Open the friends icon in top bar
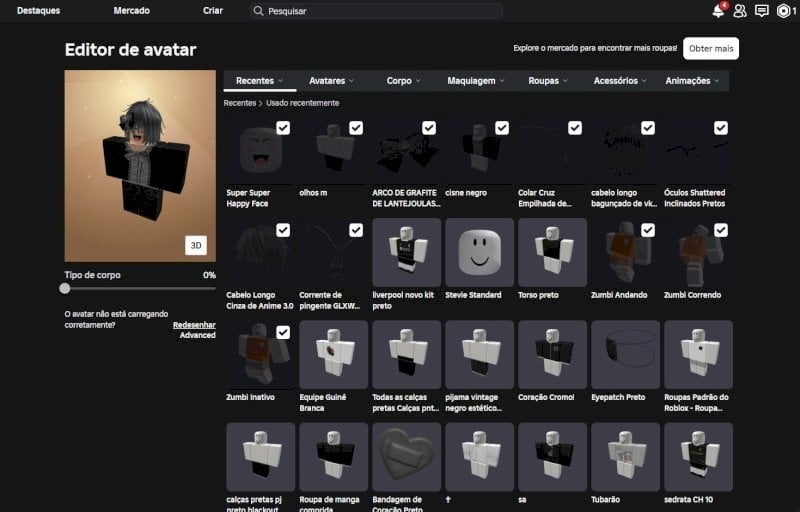The height and width of the screenshot is (512, 800). point(740,11)
